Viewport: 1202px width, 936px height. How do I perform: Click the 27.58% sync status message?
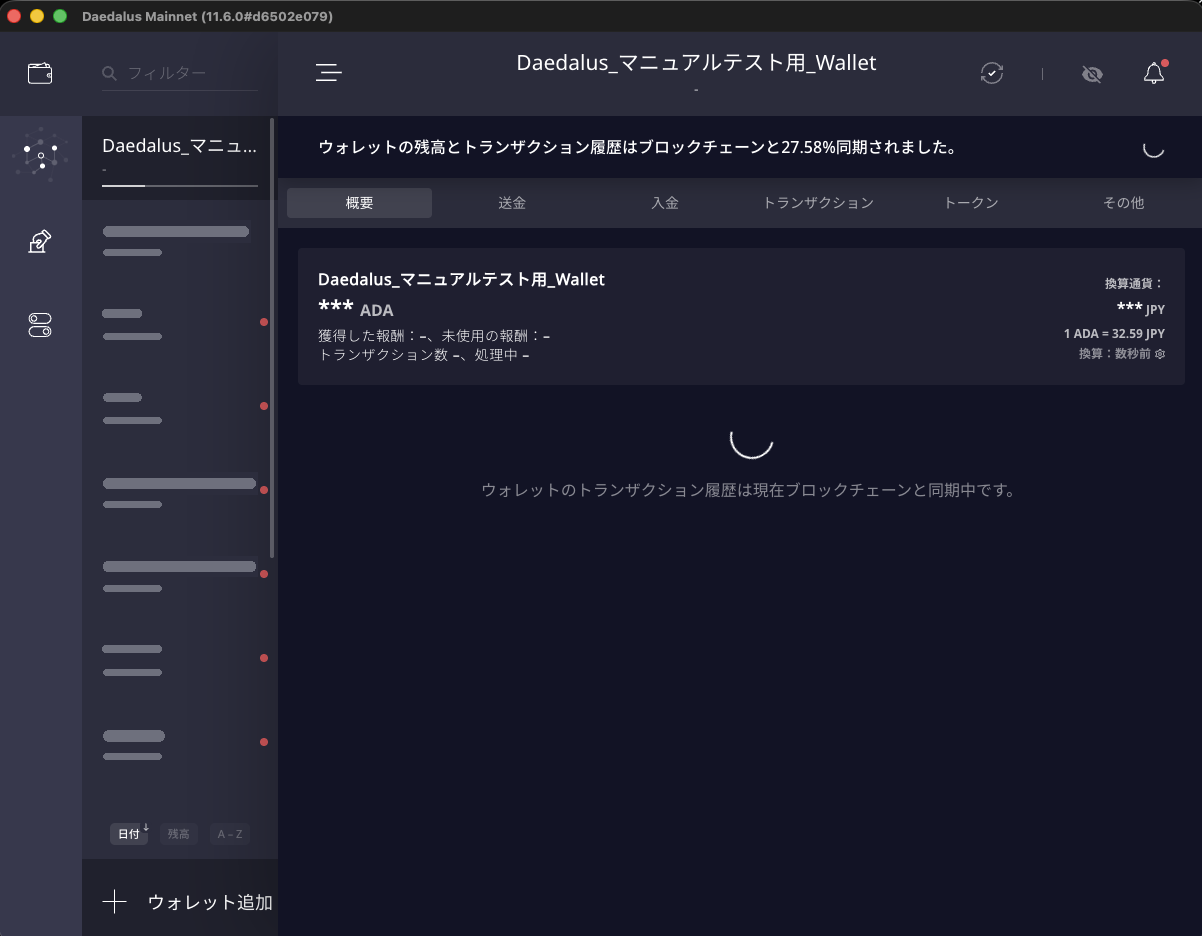click(638, 147)
